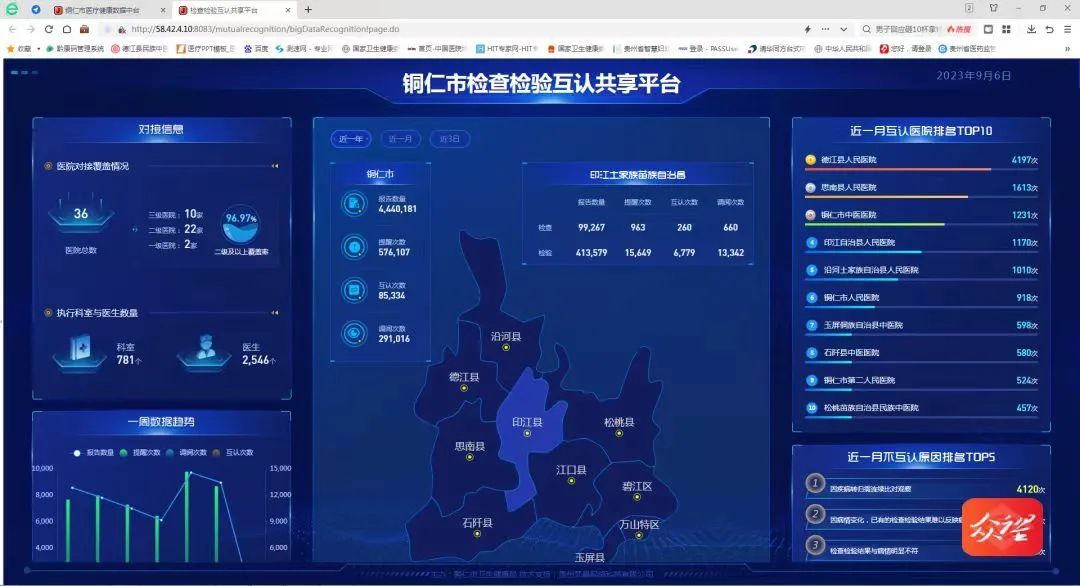Click the browser back arrow

(x=12, y=29)
